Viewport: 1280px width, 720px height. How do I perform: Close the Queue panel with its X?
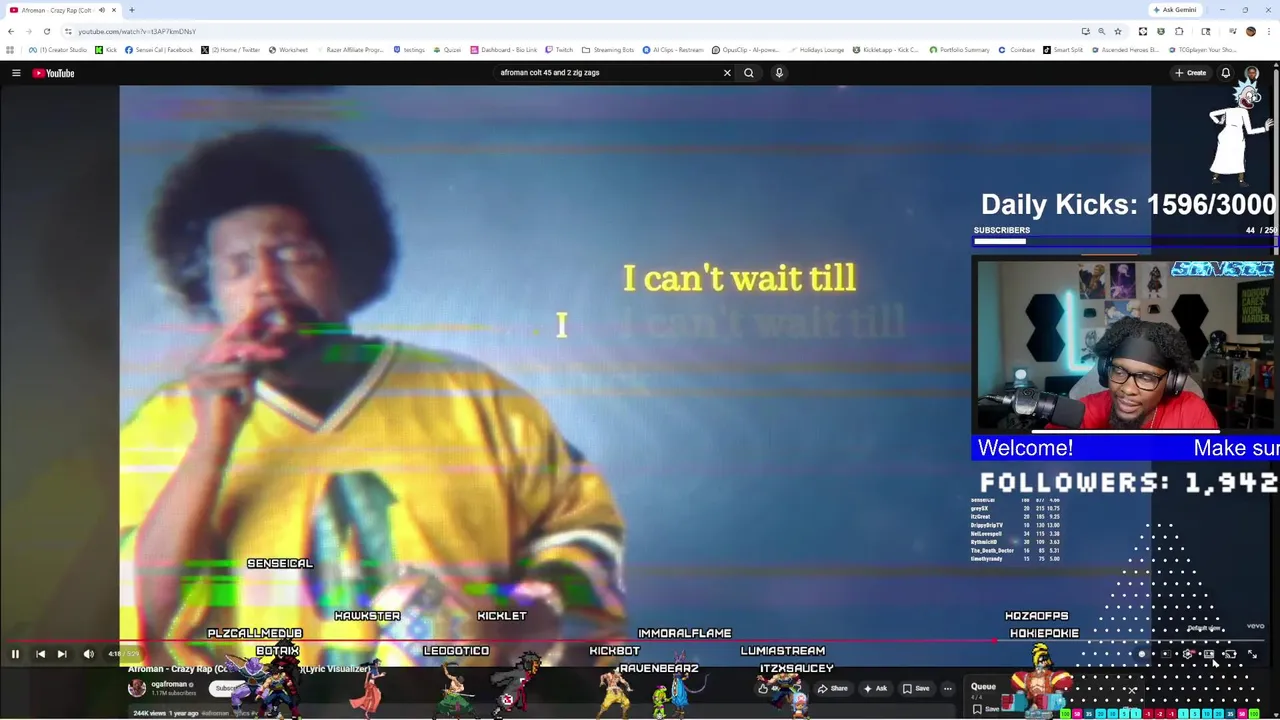click(x=1132, y=691)
